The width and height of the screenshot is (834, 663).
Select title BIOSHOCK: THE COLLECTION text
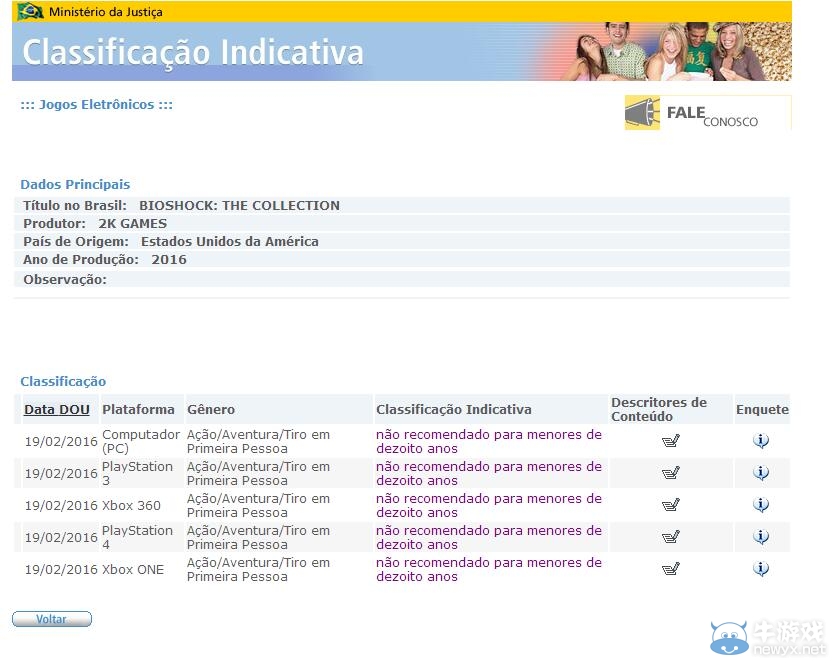[x=239, y=205]
